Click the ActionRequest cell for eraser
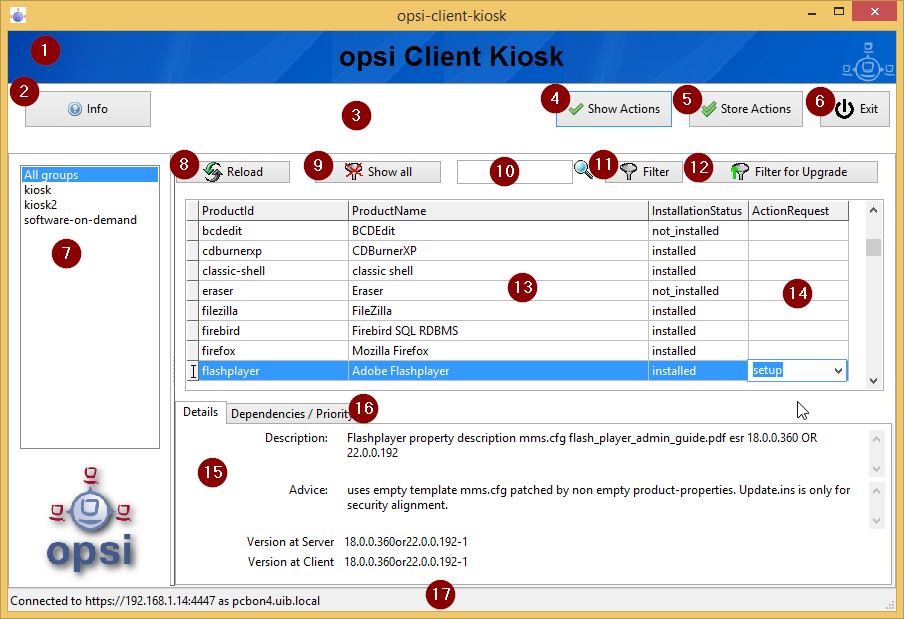This screenshot has width=904, height=619. pyautogui.click(x=798, y=290)
